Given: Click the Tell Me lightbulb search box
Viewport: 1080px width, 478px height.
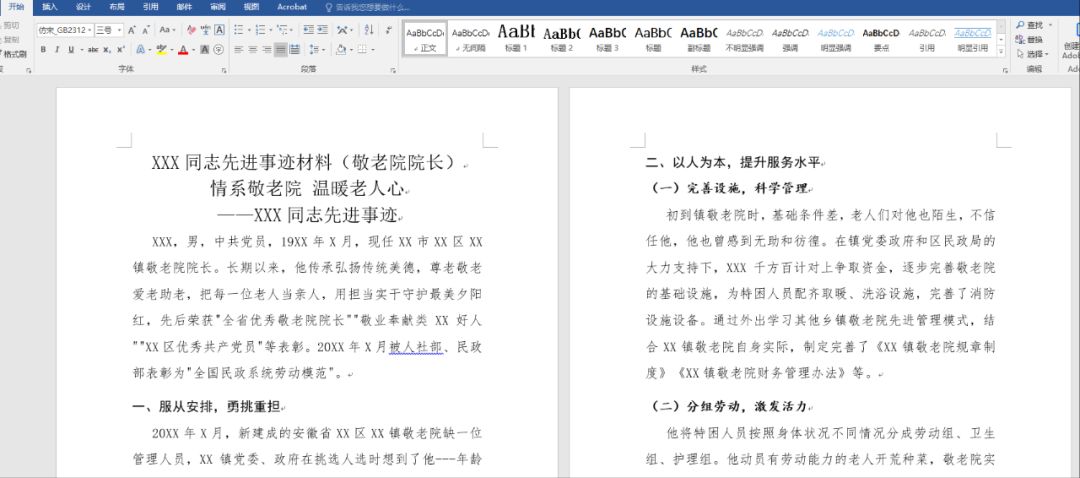Looking at the screenshot, I should tap(368, 8).
